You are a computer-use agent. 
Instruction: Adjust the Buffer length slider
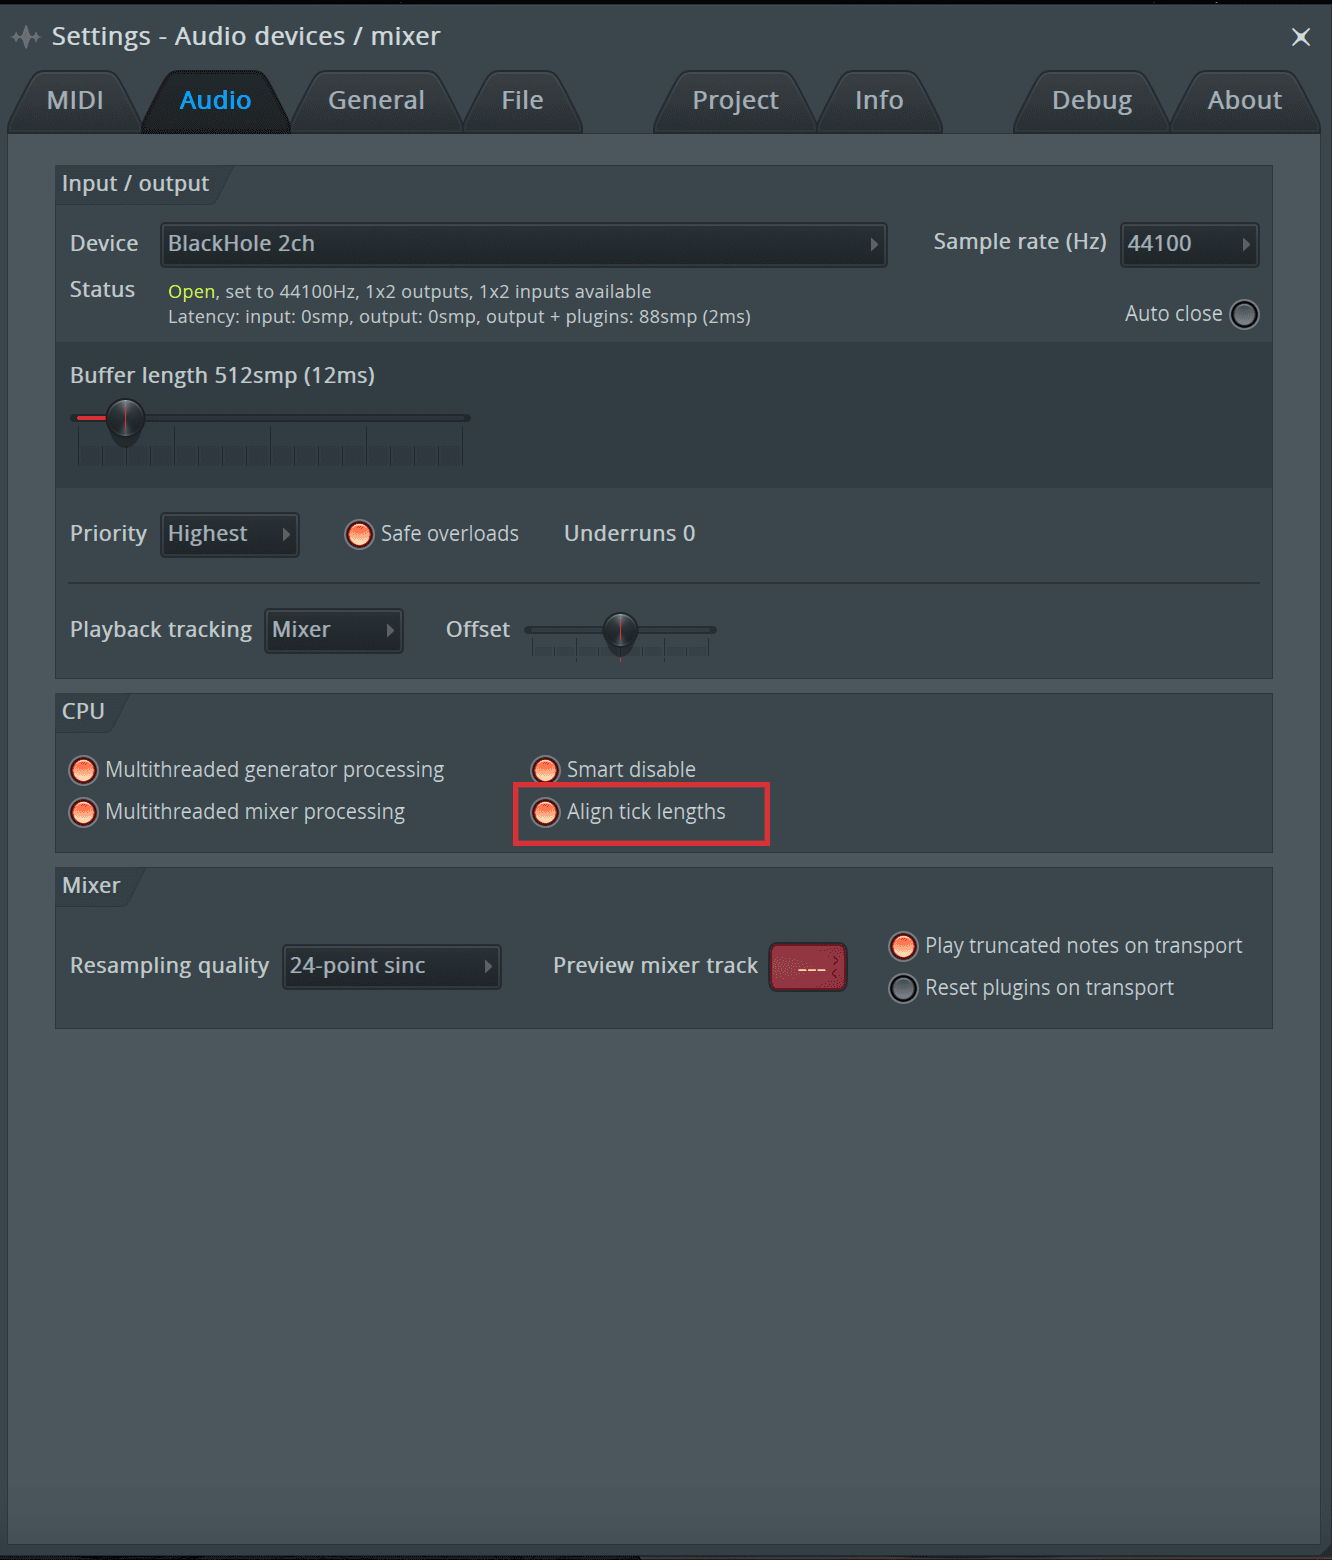point(125,420)
